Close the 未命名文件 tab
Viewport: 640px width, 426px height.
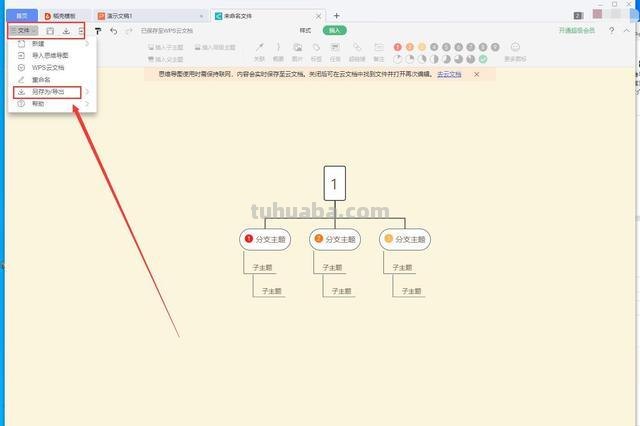pos(318,16)
